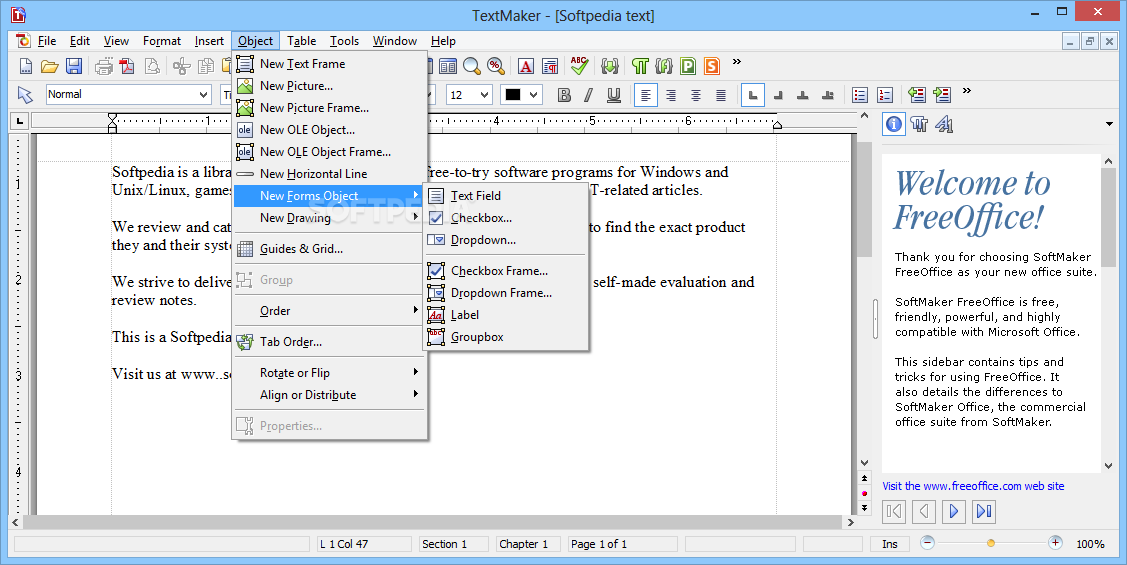Toggle Italic formatting
The height and width of the screenshot is (565, 1127).
click(x=589, y=95)
